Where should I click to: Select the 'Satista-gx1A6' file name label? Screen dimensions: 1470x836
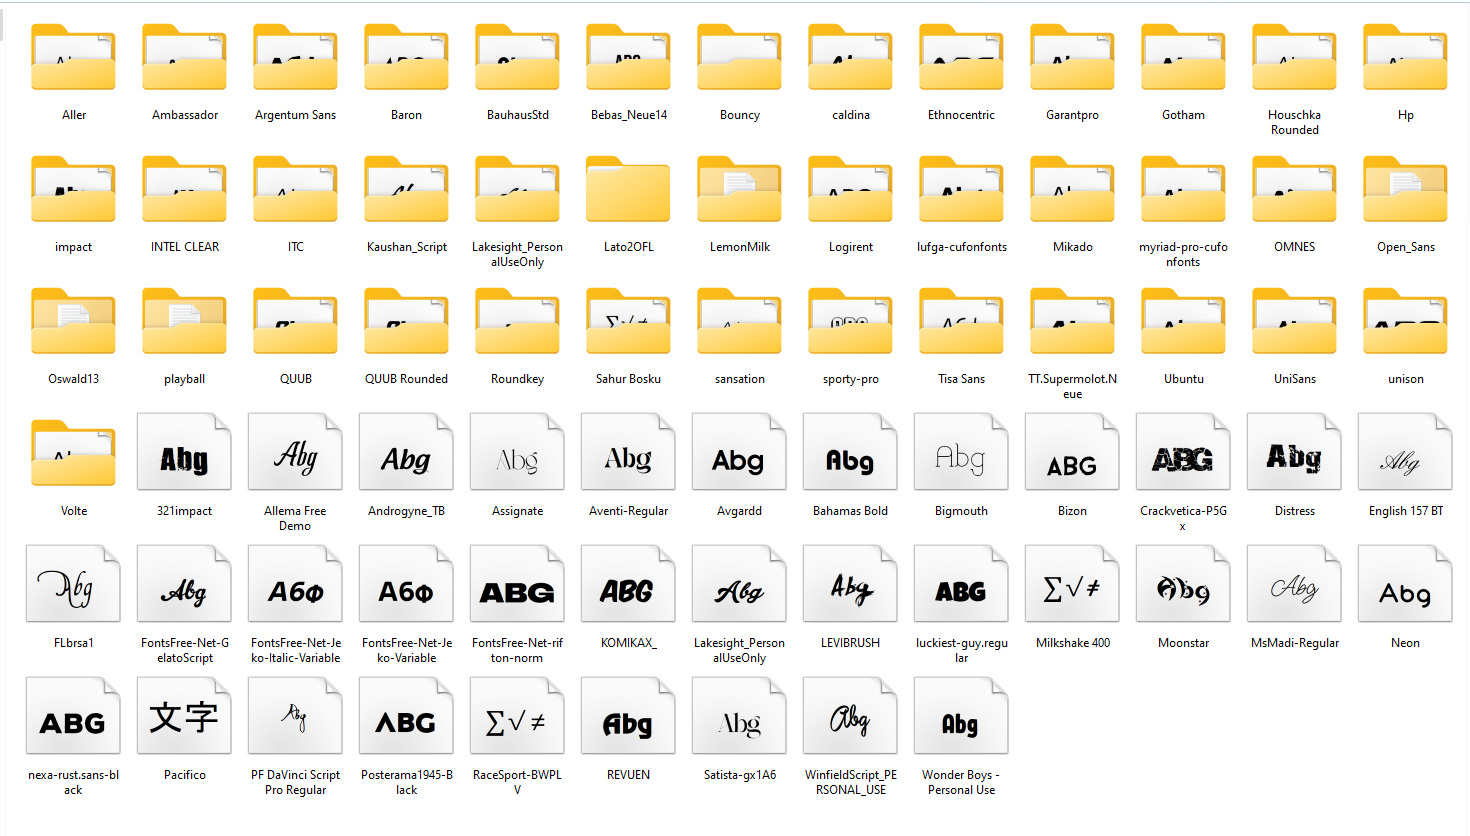(740, 775)
